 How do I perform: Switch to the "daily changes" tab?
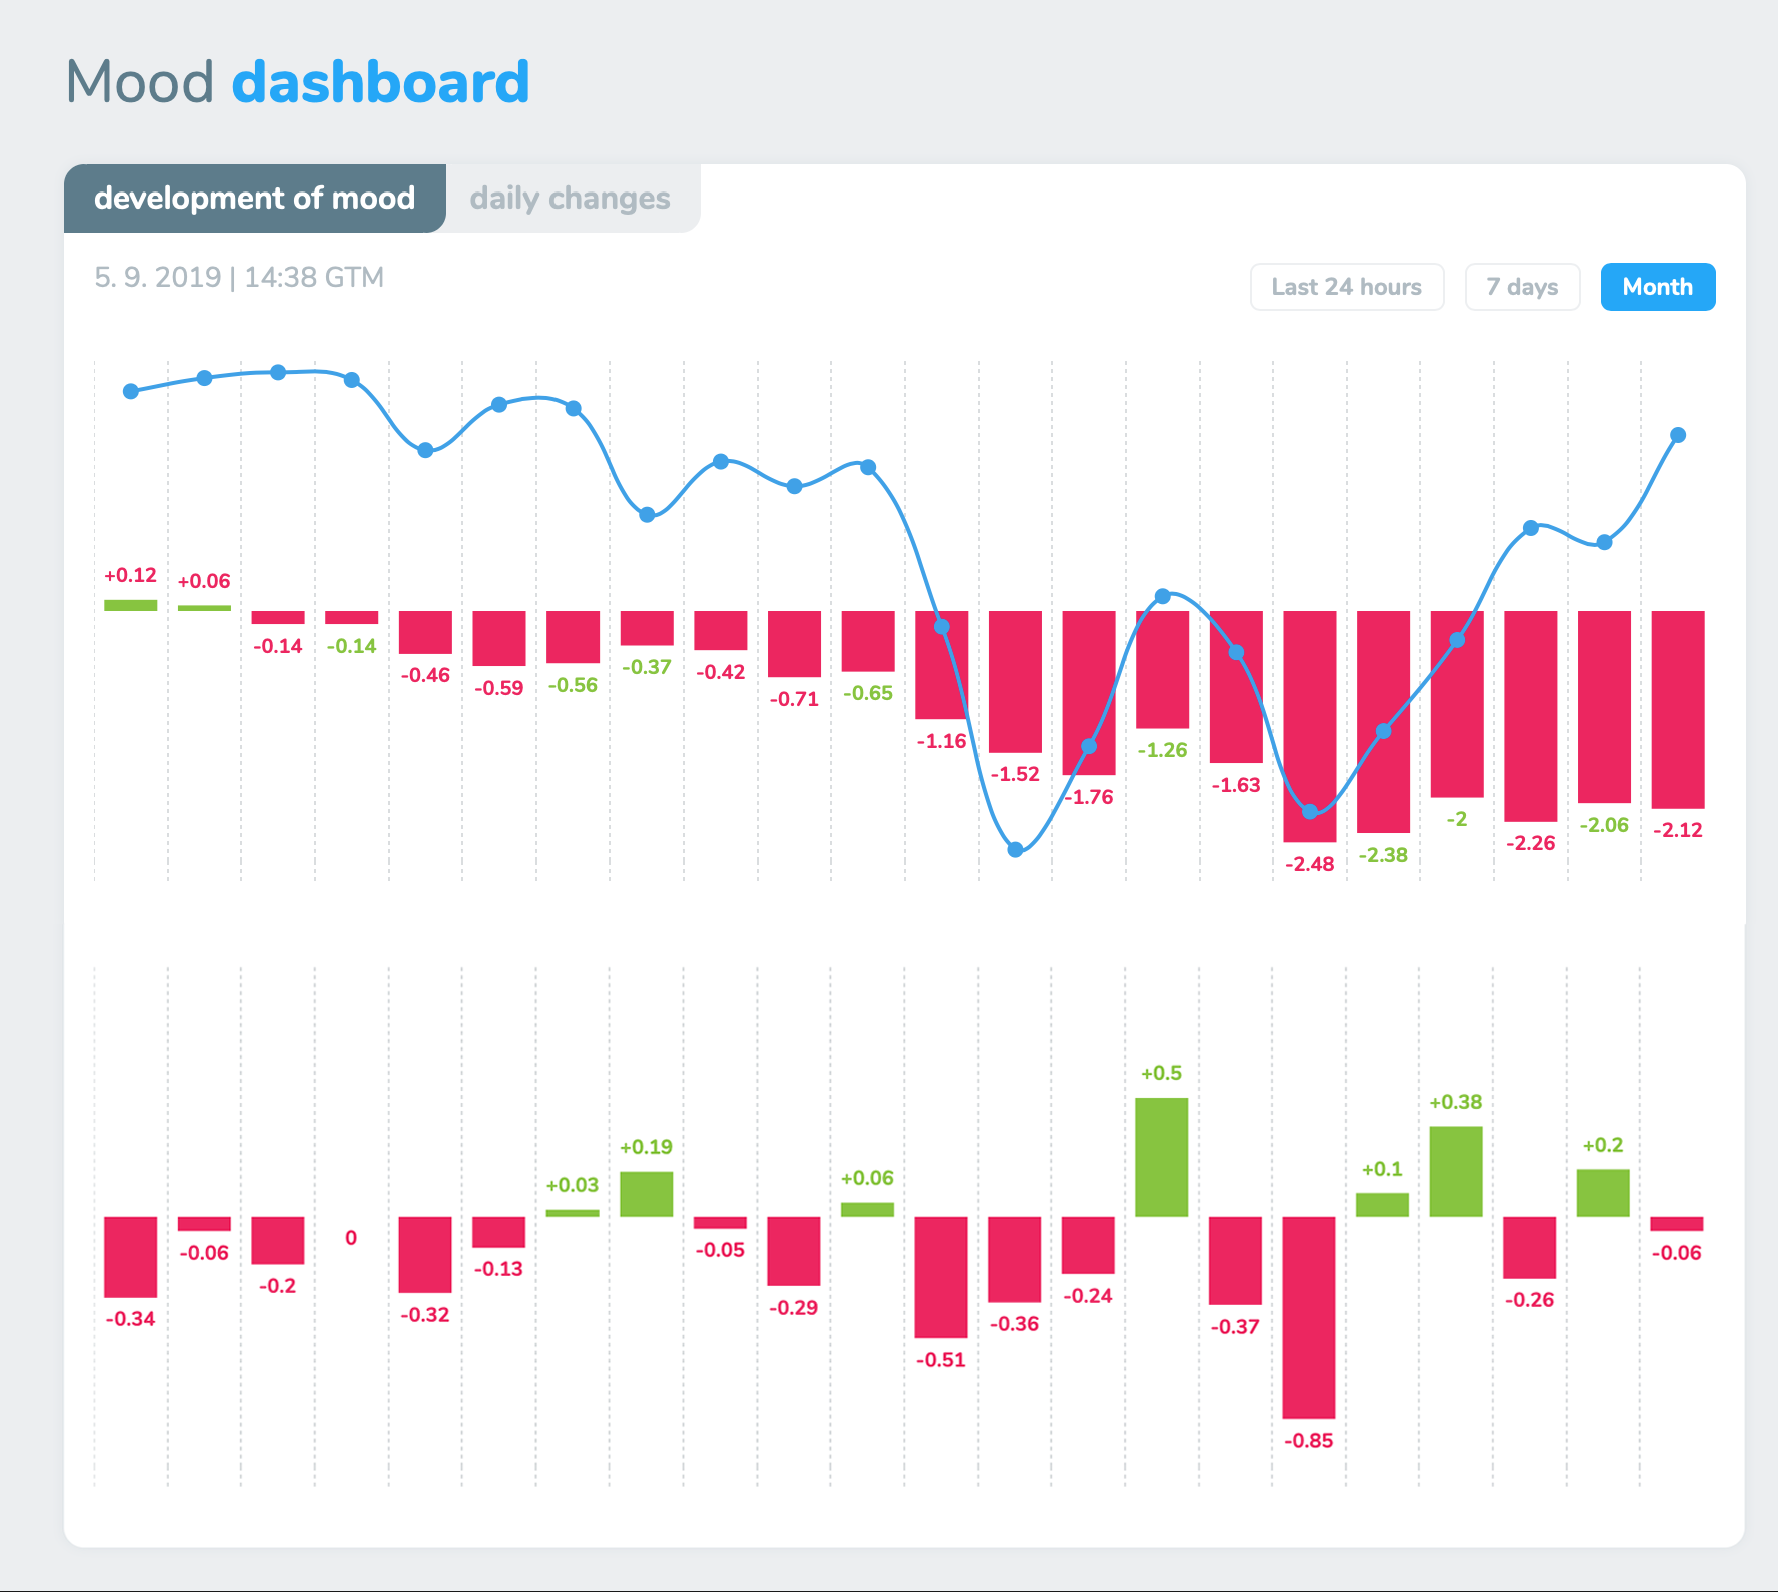point(570,198)
